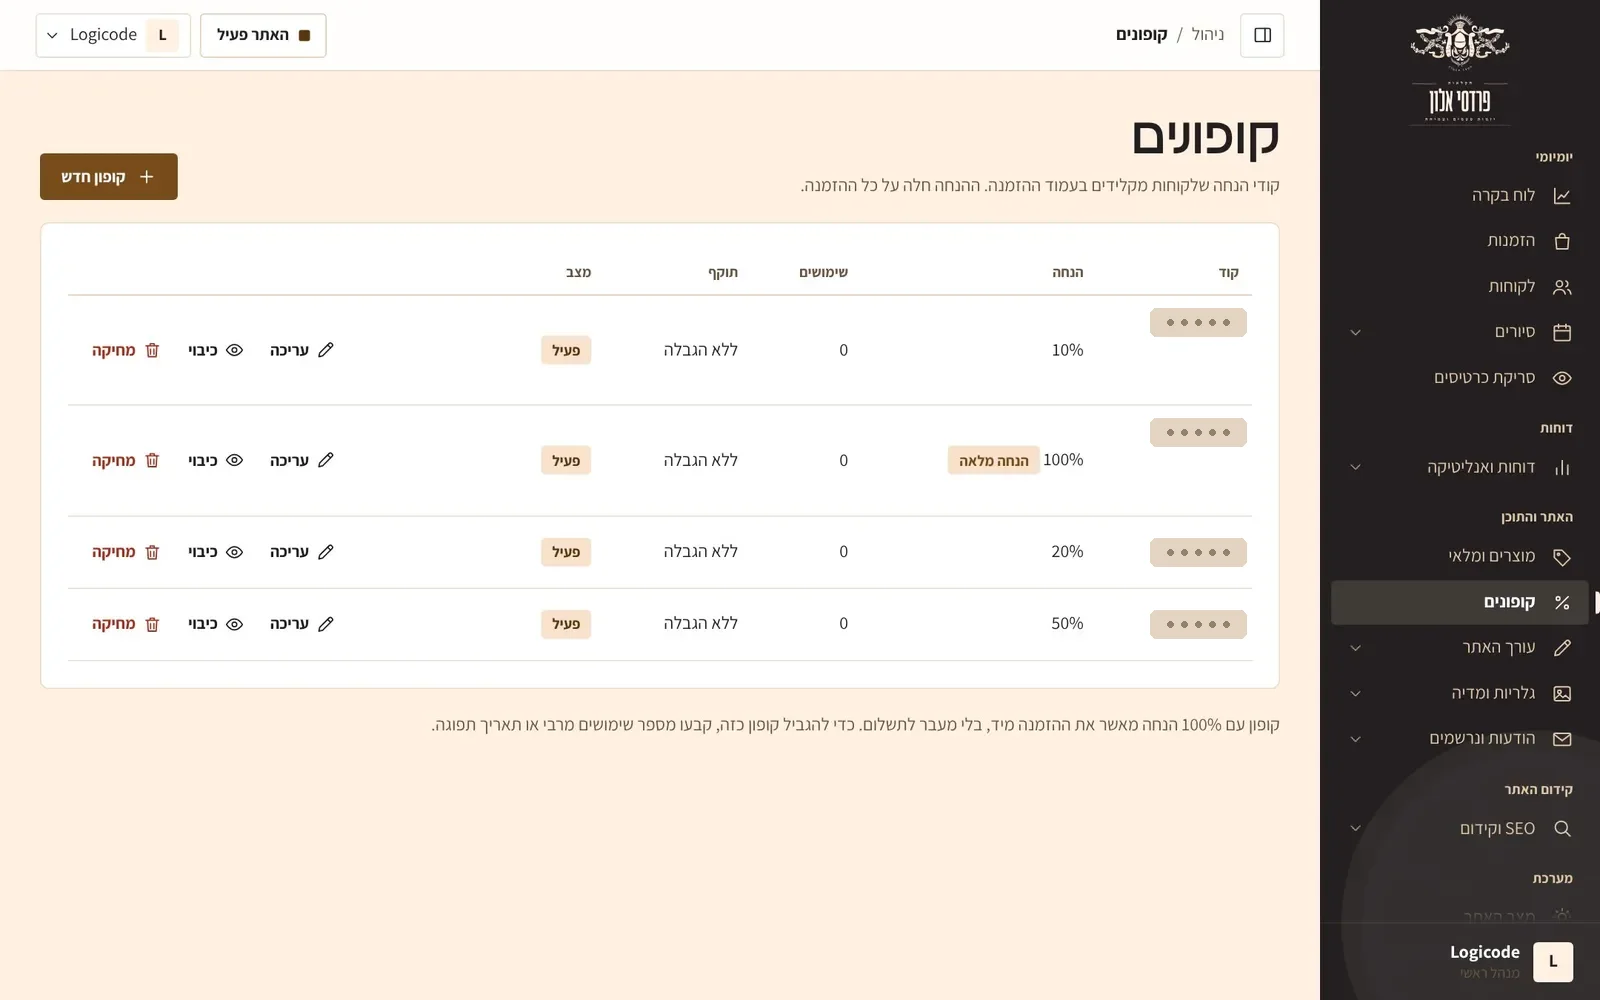Disable the 20% coupon via כיבוי
This screenshot has height=1000, width=1600.
(216, 552)
